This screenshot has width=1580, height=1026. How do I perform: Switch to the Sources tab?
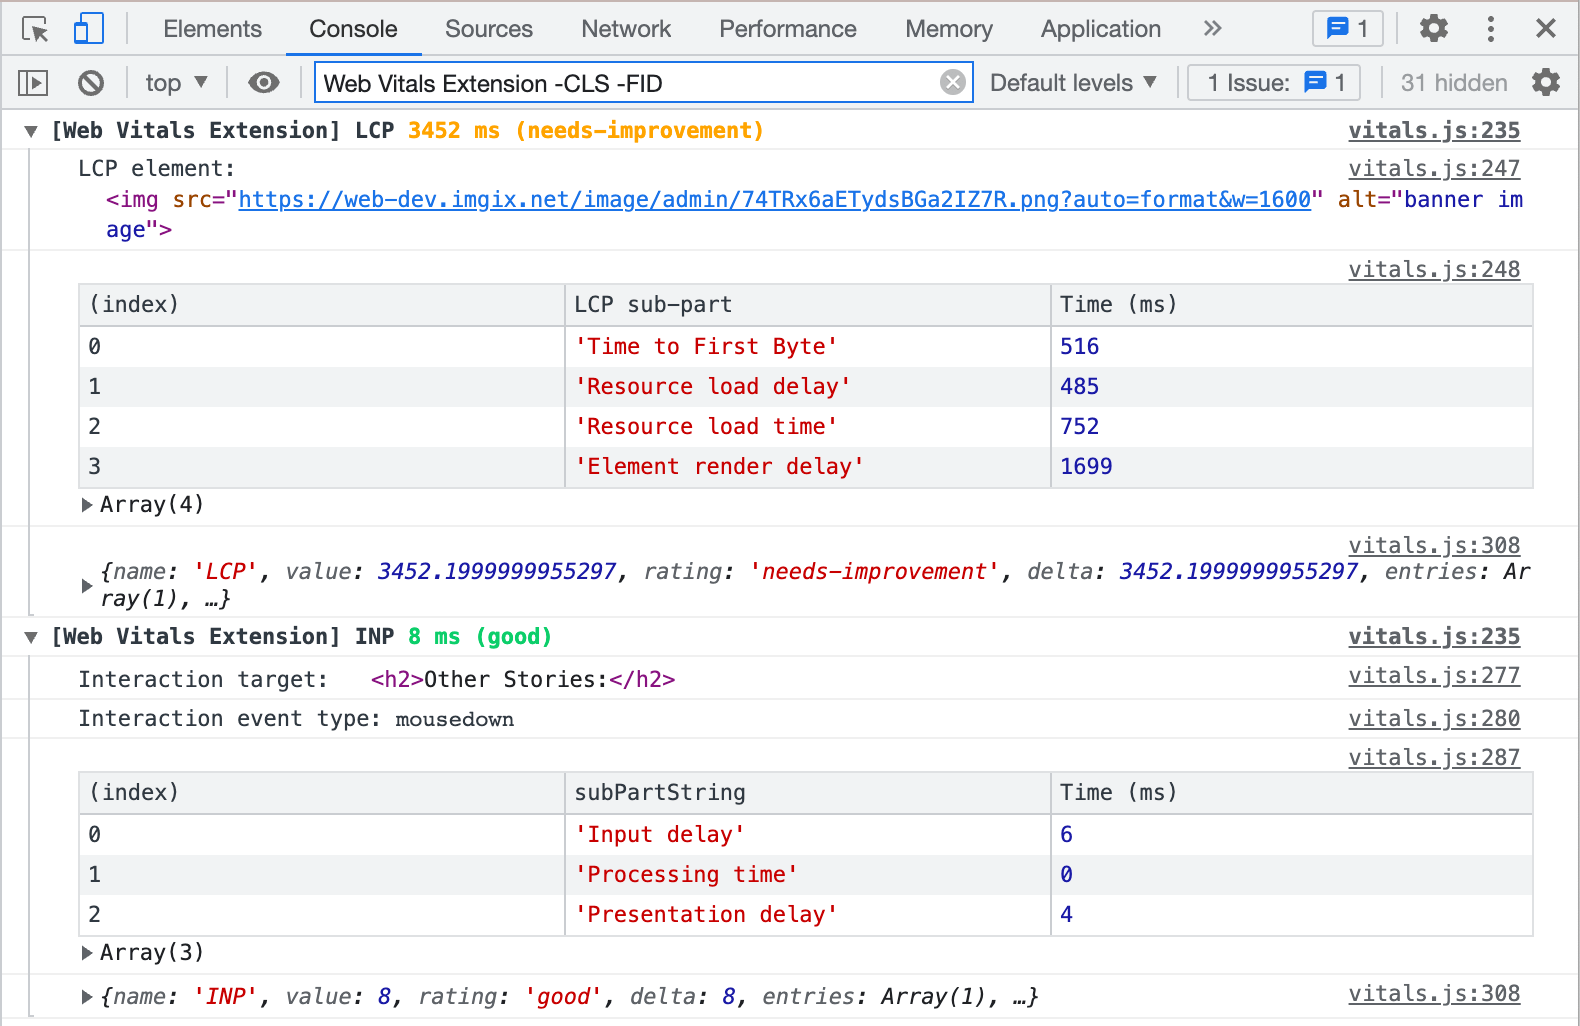(x=489, y=29)
